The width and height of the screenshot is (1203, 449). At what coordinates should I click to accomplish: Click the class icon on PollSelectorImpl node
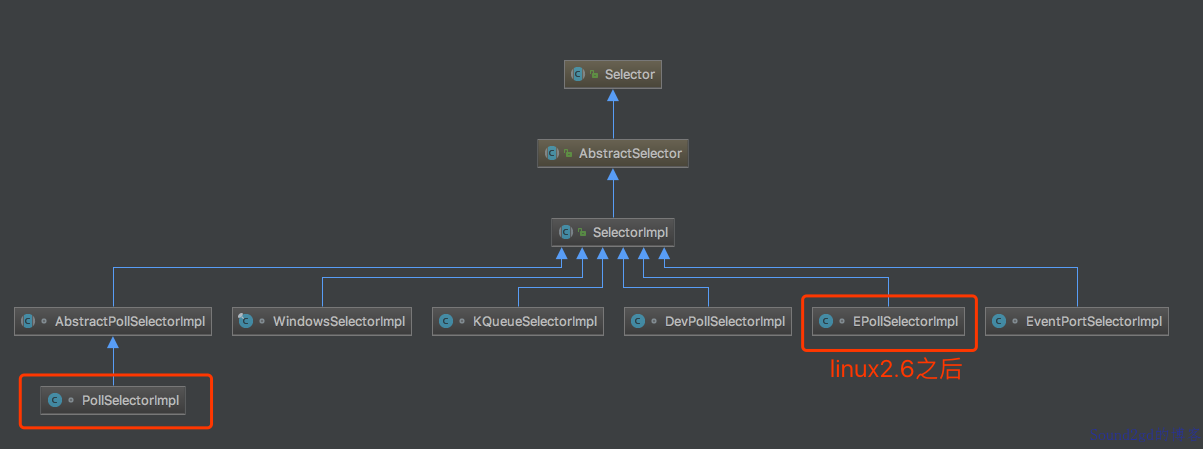(55, 400)
